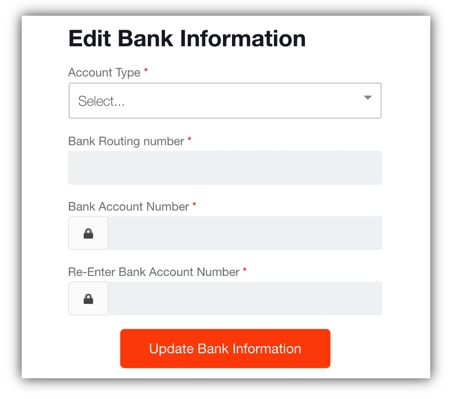Click the 'Select...' placeholder in Account Type
455x399 pixels.
click(101, 101)
